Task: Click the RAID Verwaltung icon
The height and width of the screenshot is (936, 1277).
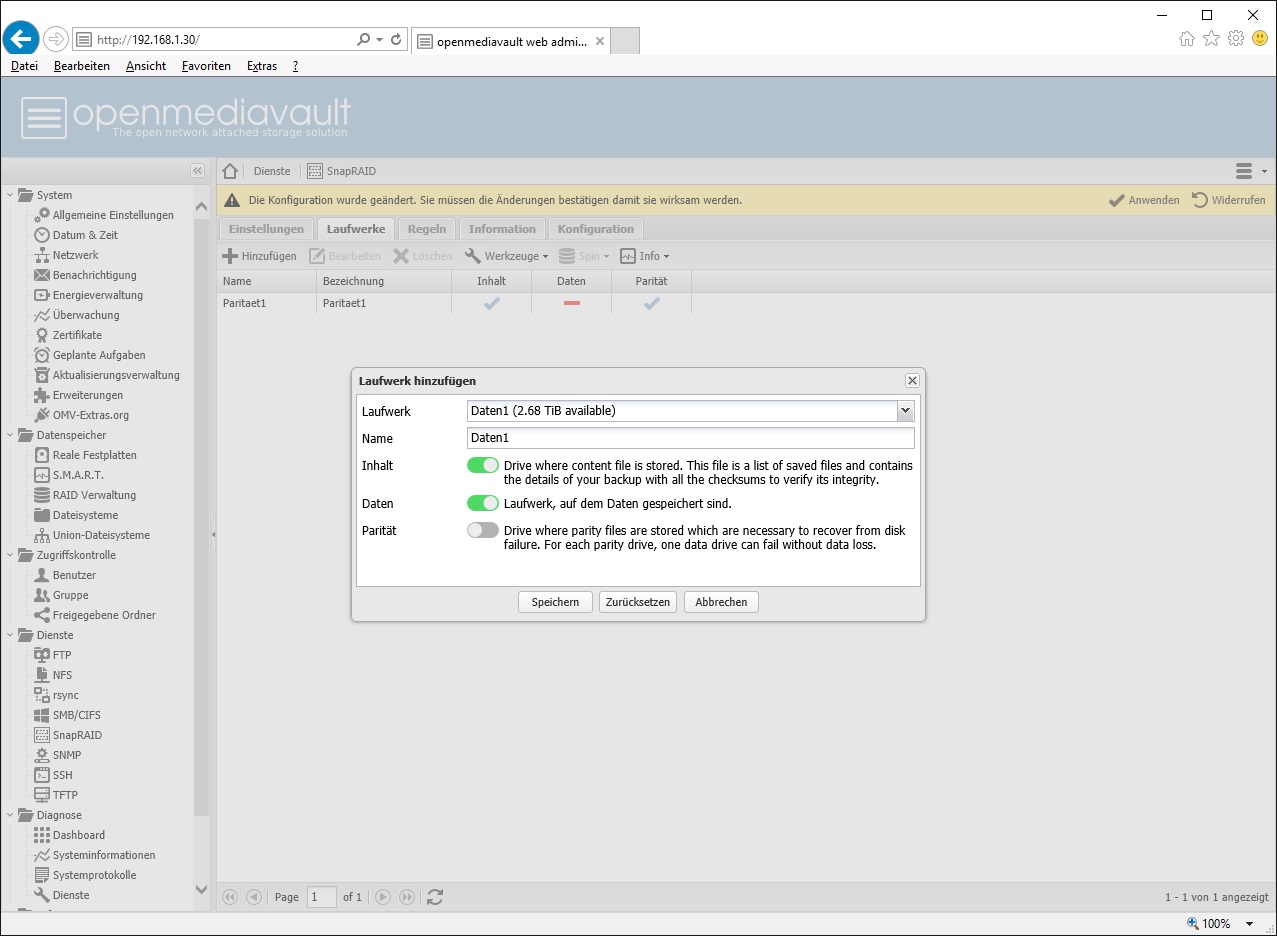Action: tap(42, 495)
